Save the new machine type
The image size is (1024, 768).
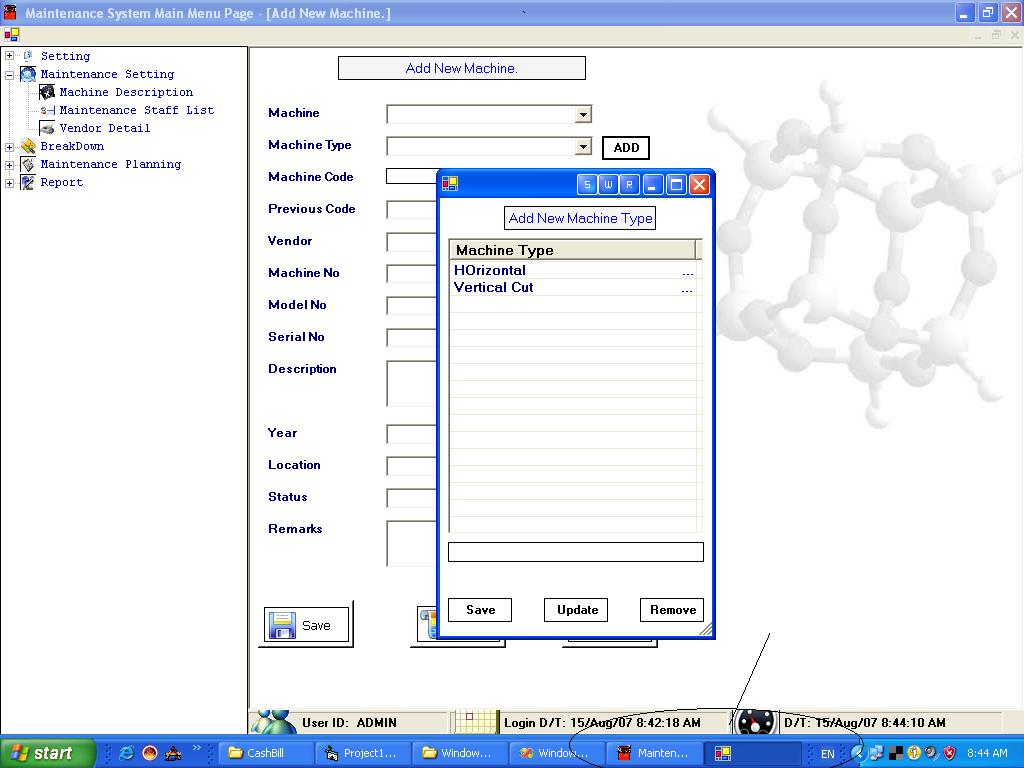click(x=480, y=610)
